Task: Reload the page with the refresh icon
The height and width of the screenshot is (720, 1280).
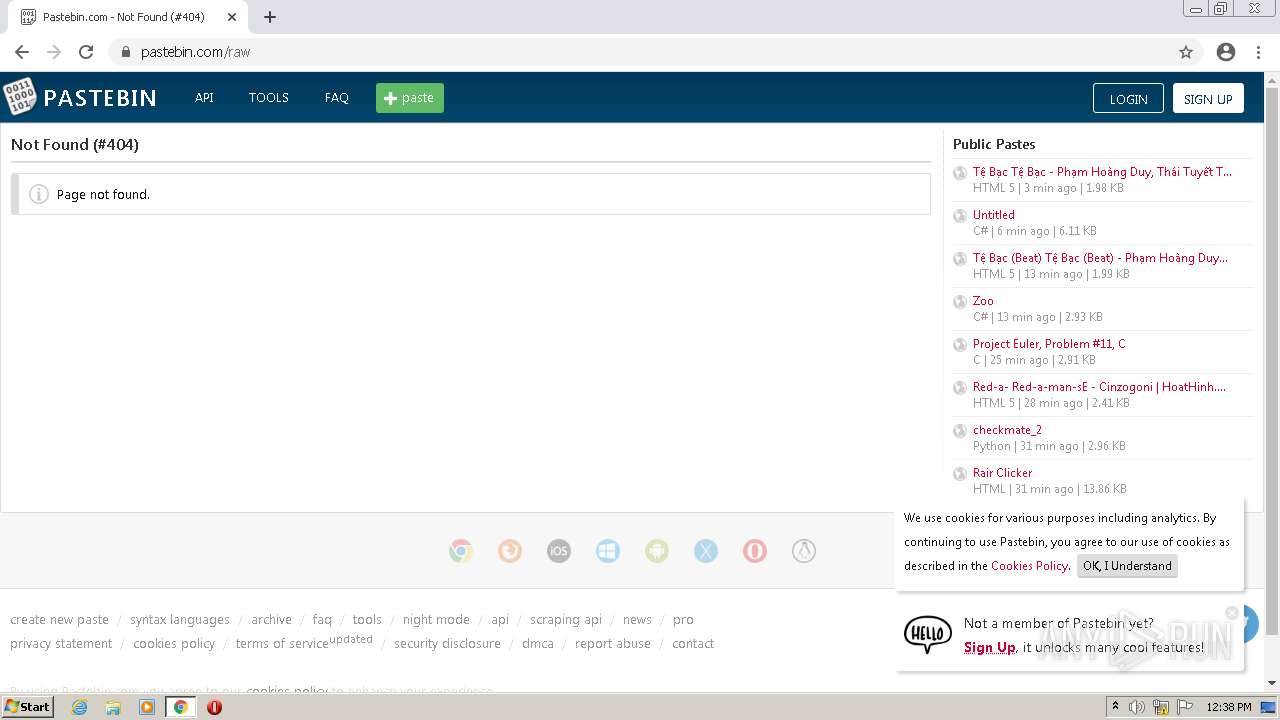Action: [86, 52]
